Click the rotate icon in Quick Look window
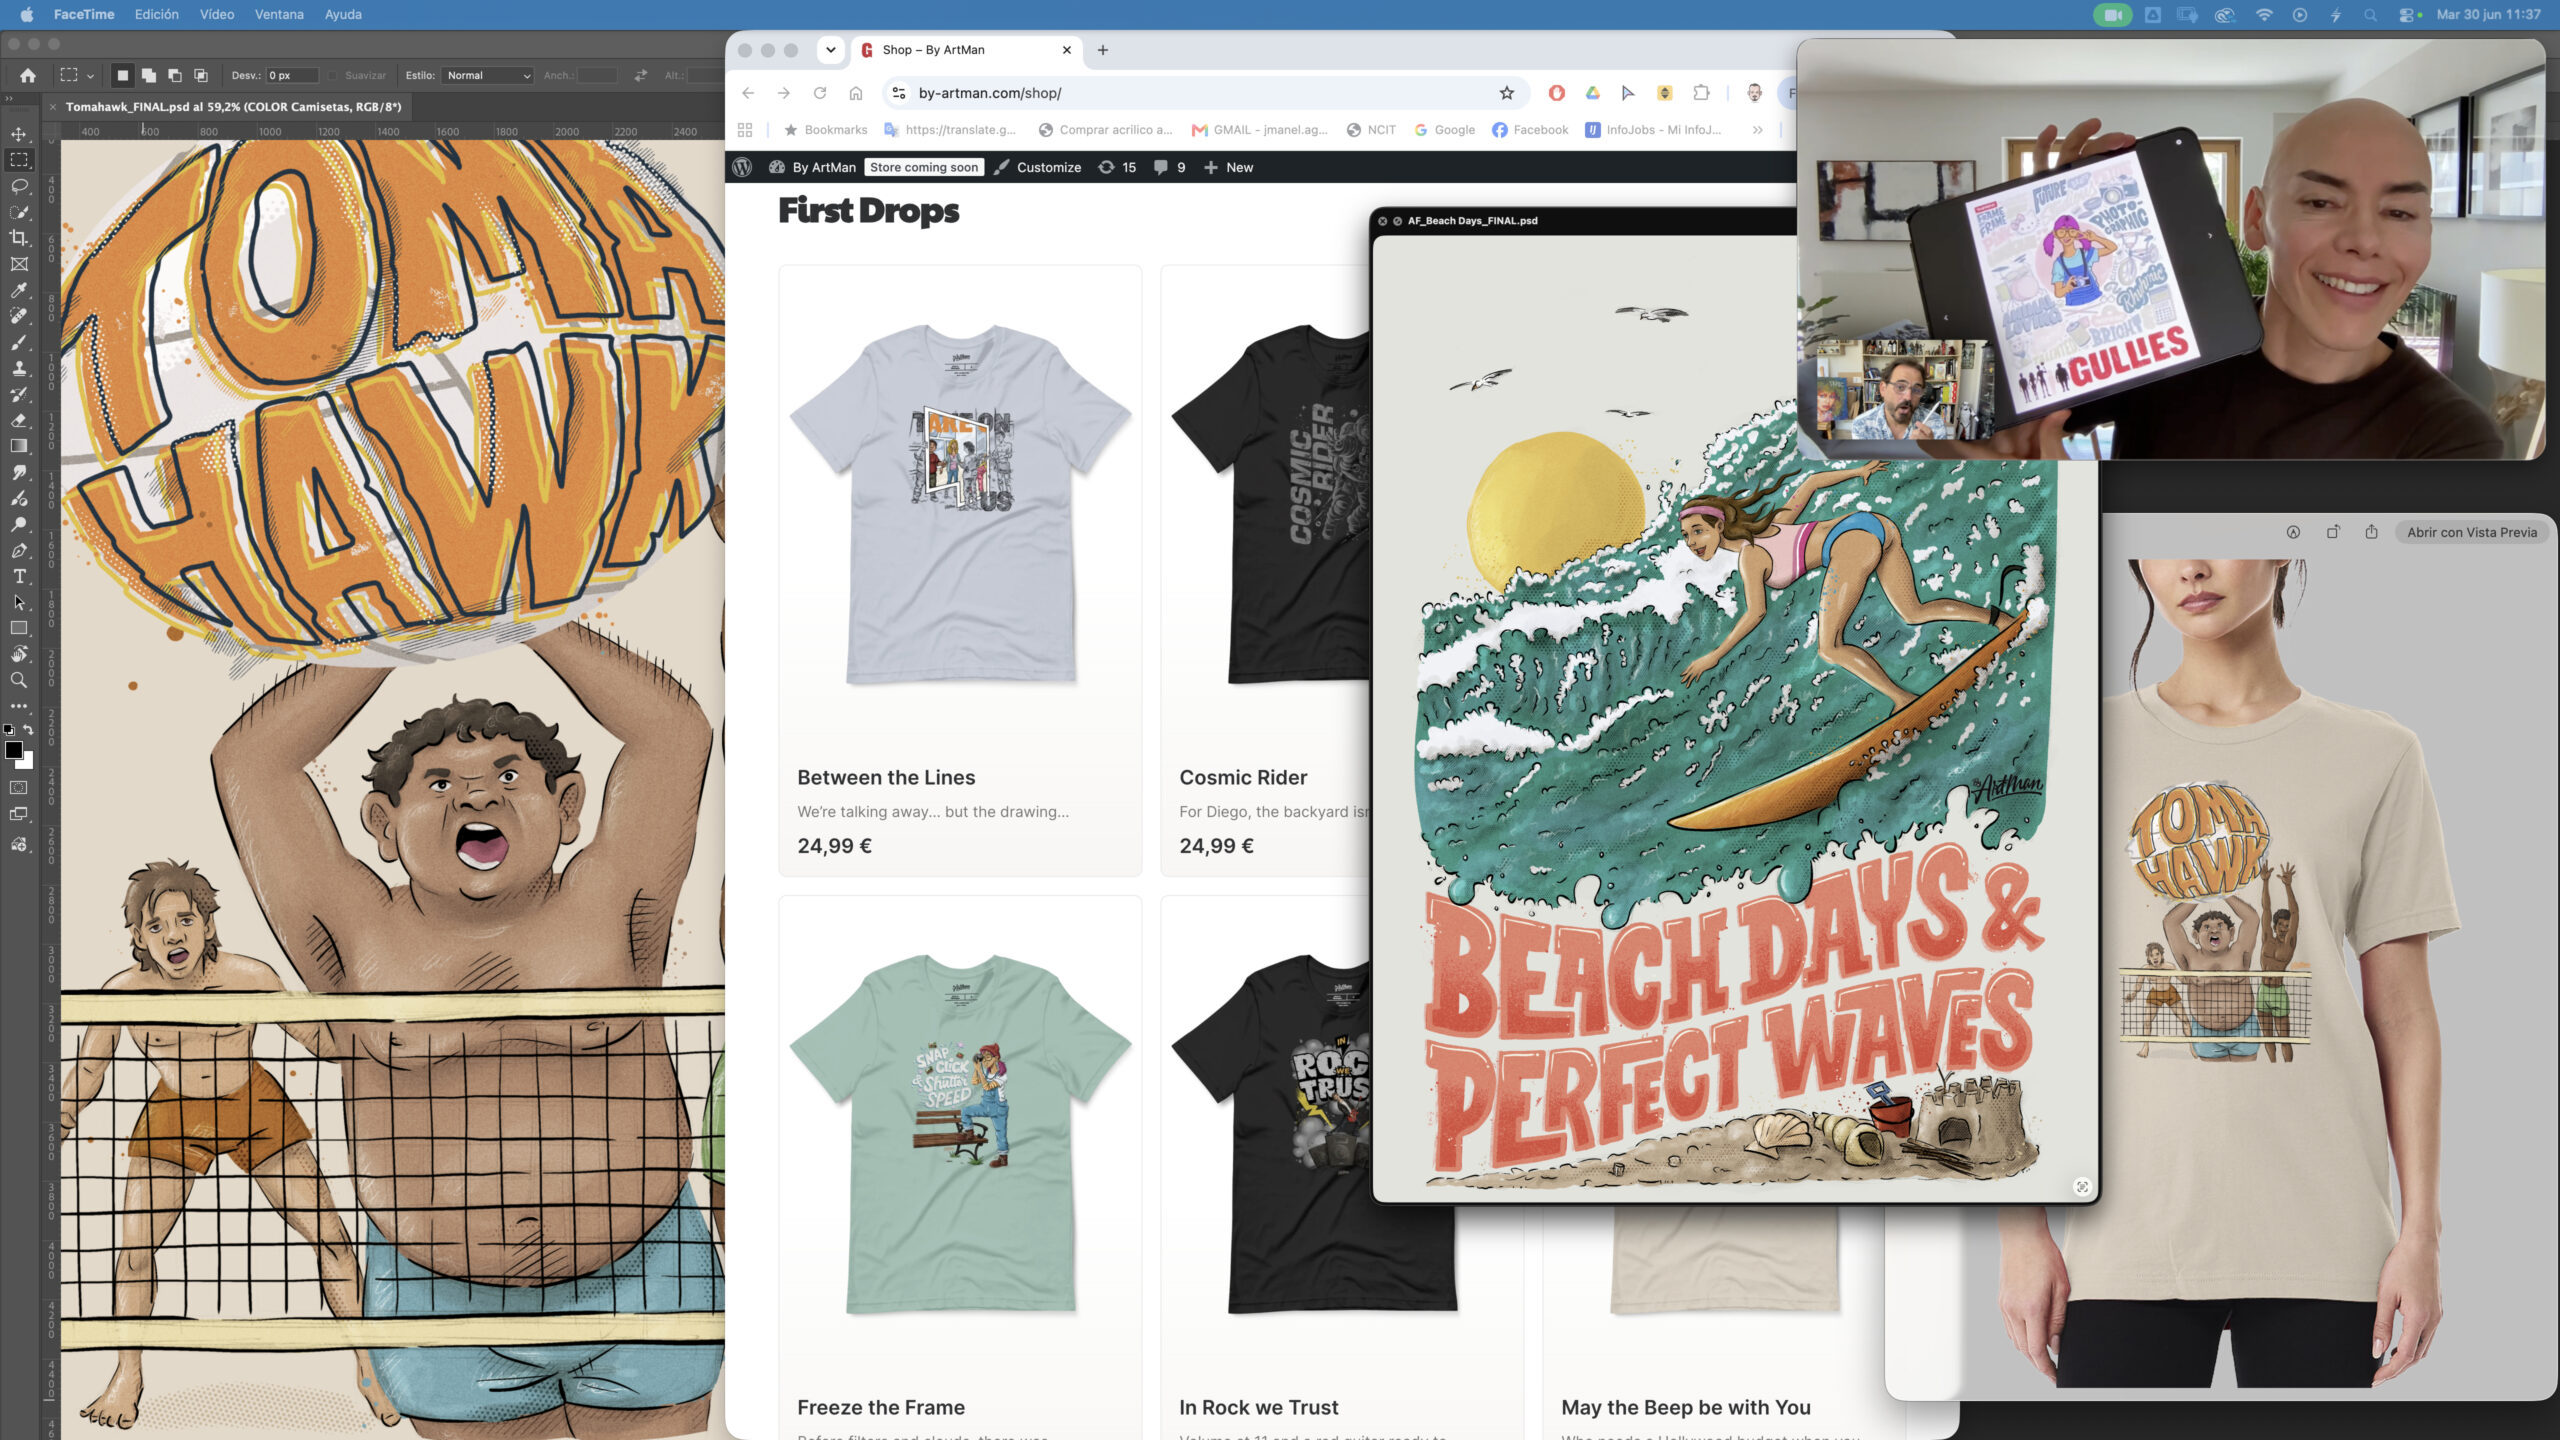 pyautogui.click(x=2333, y=532)
